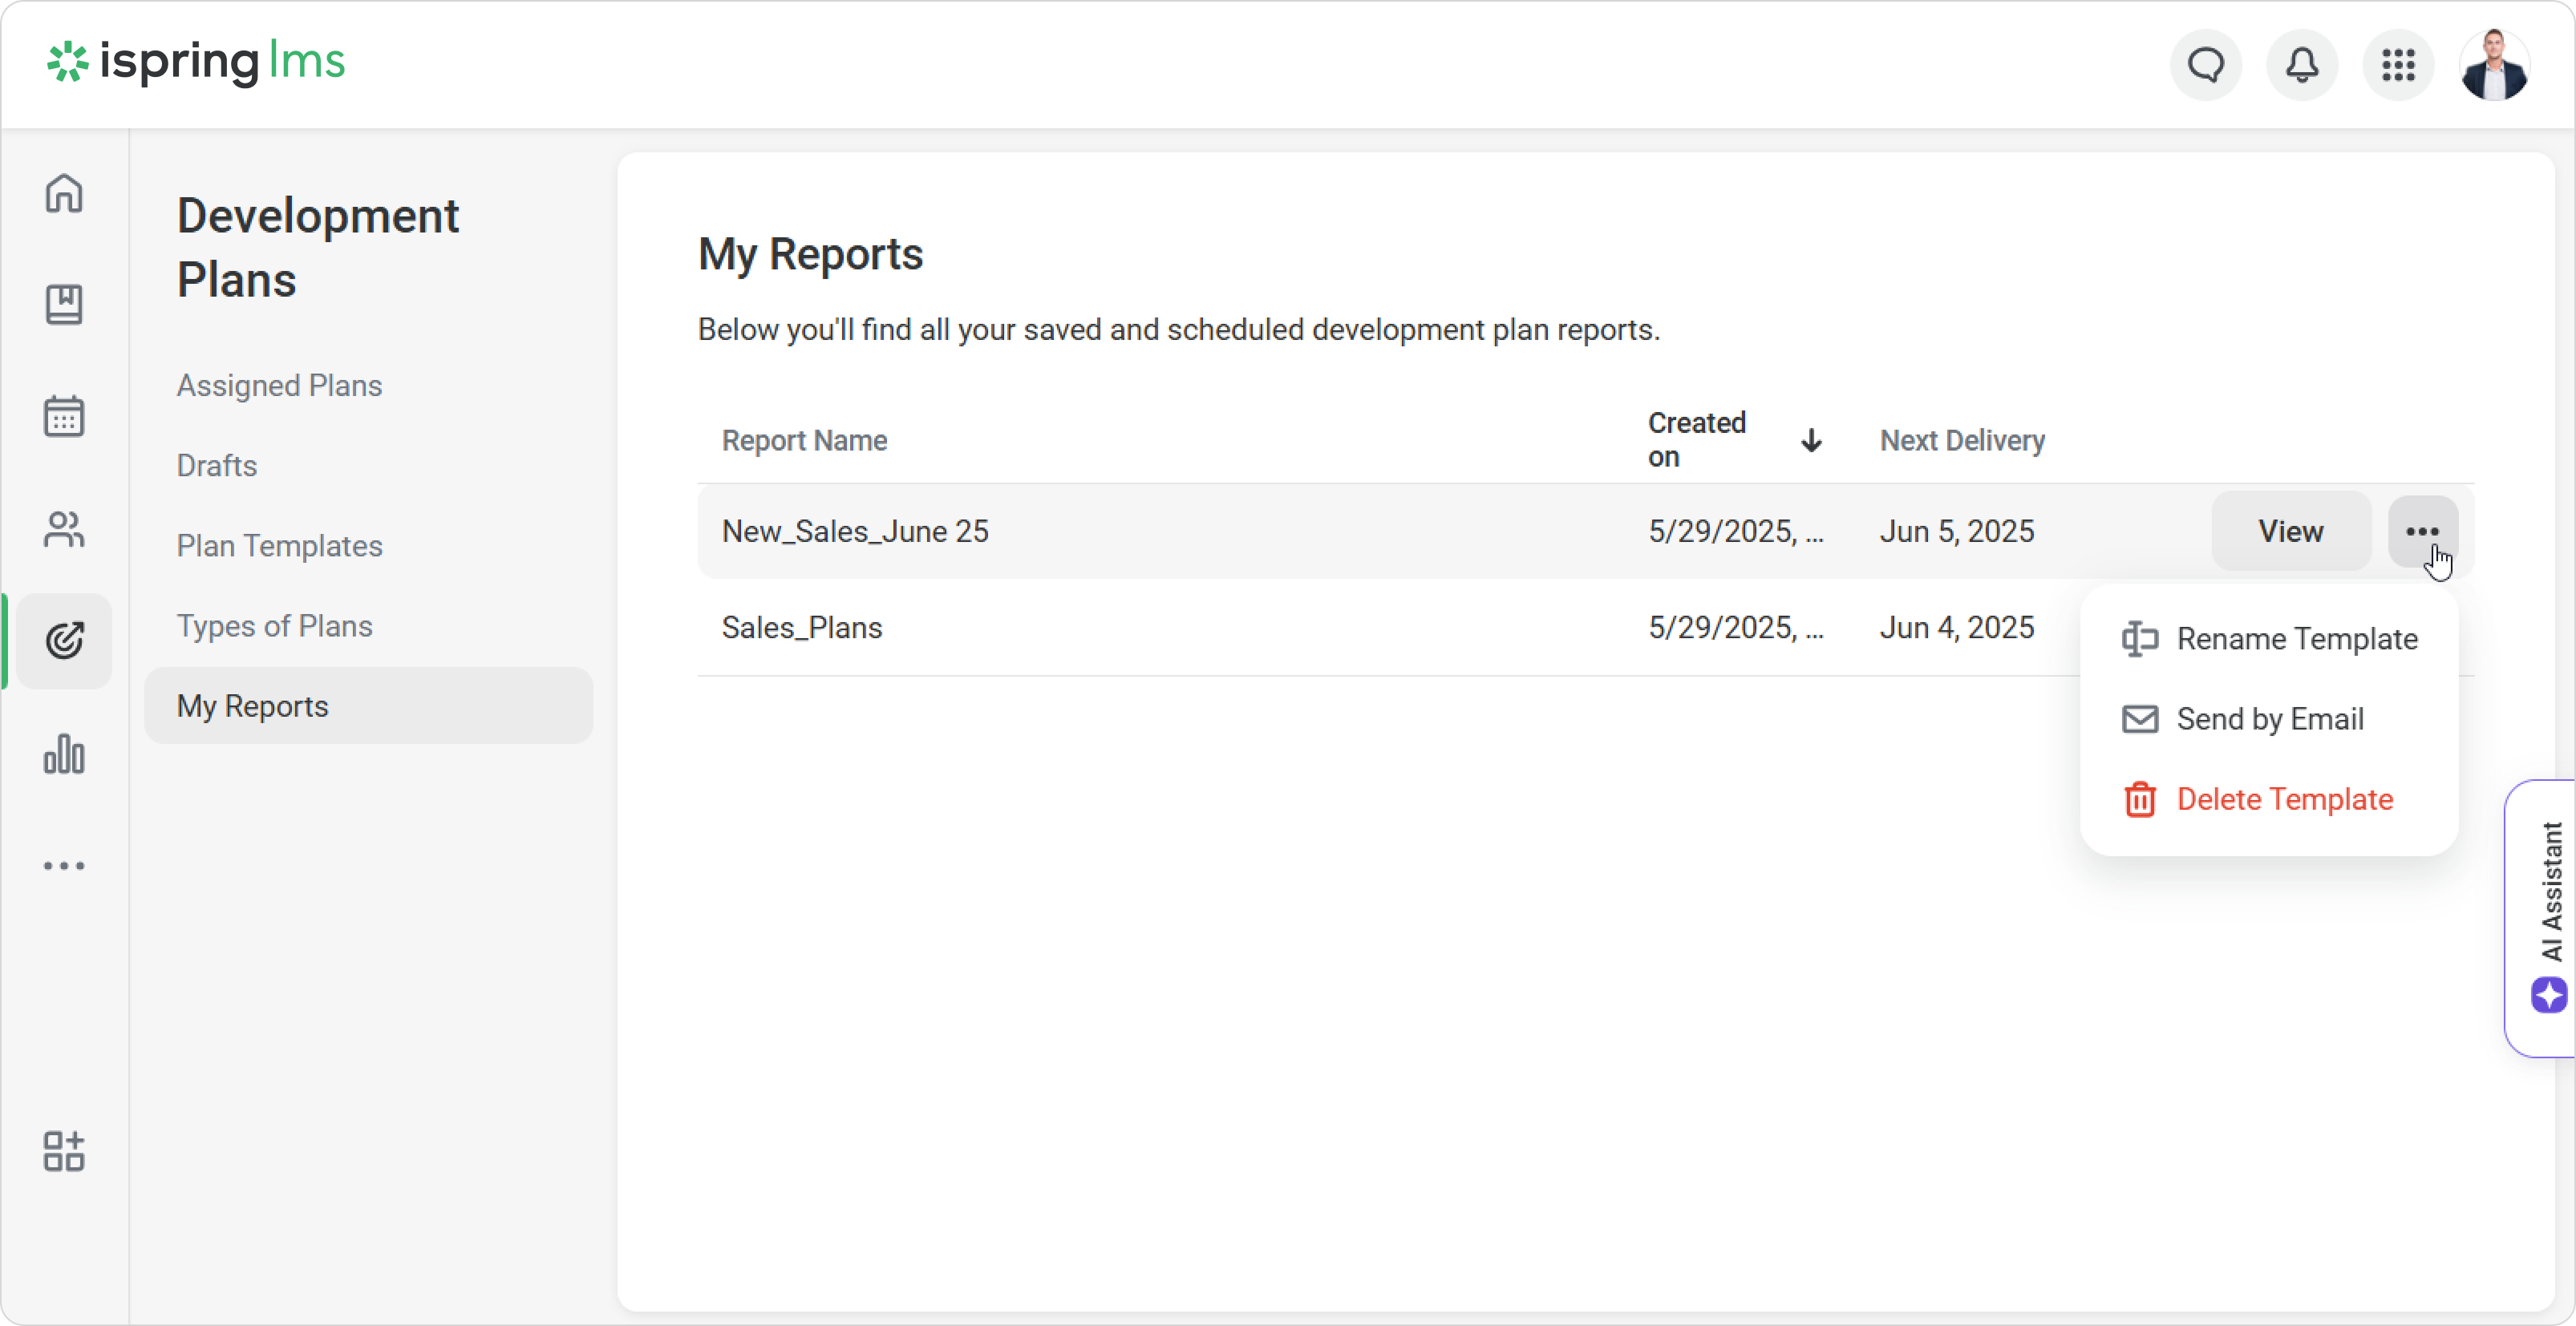Viewport: 2576px width, 1326px height.
Task: Go to Plan Templates section
Action: [x=280, y=546]
